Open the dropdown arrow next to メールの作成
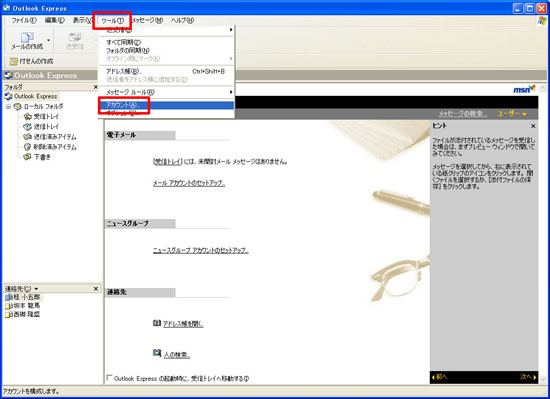 (48, 40)
